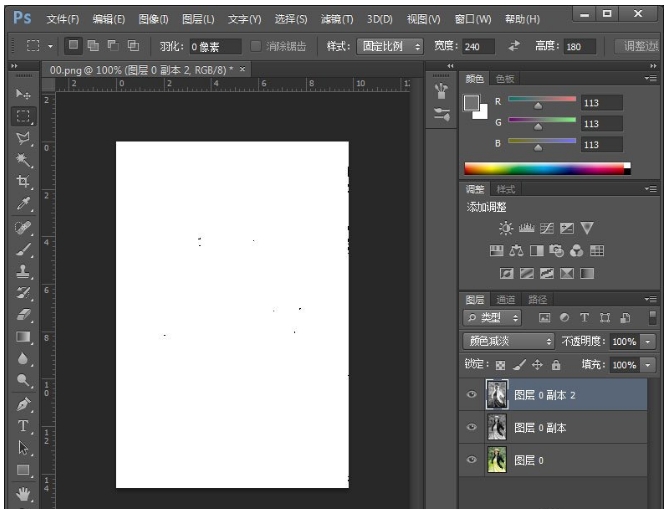Open the 颜色减淡 blend mode dropdown
669x509 pixels.
[x=508, y=341]
